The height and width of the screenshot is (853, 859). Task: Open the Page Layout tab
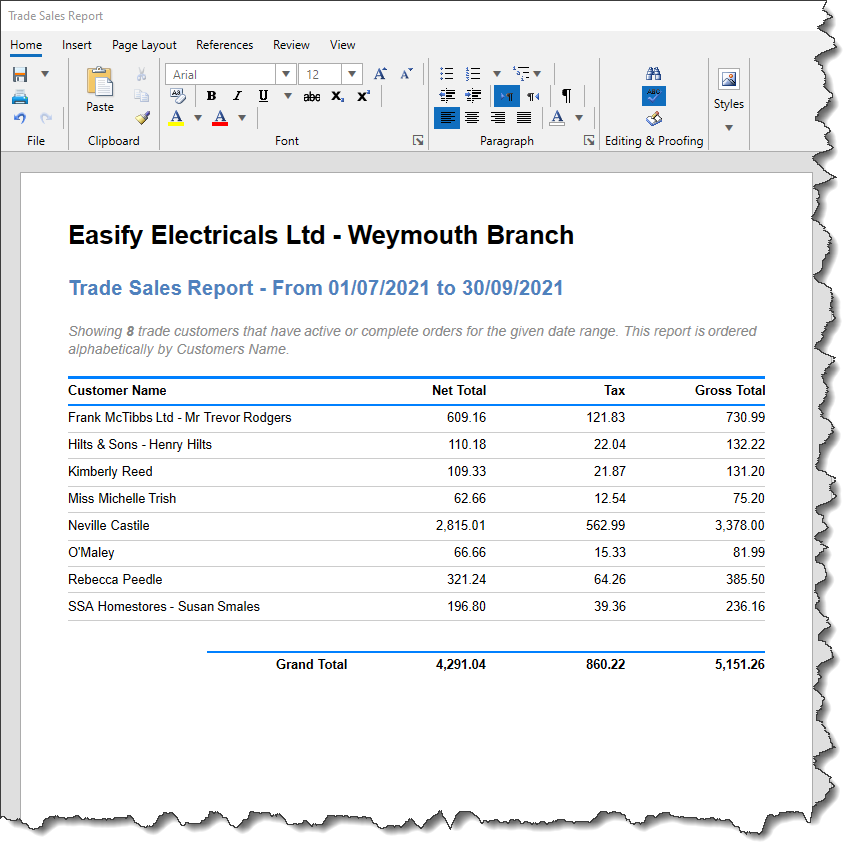tap(144, 45)
